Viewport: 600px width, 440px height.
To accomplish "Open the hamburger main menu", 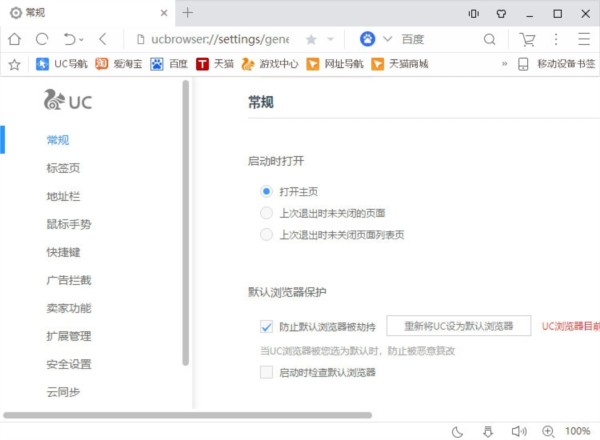I will [584, 39].
